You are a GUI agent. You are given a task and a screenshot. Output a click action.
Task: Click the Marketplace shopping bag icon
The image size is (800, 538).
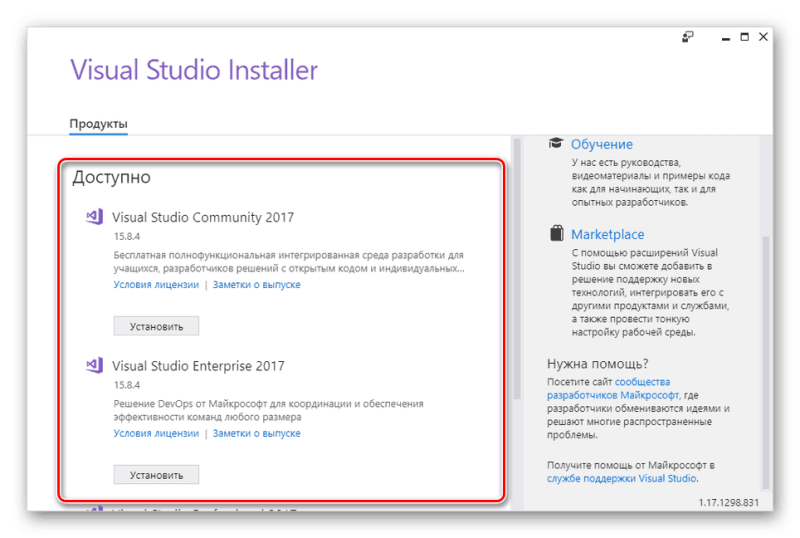click(x=556, y=233)
